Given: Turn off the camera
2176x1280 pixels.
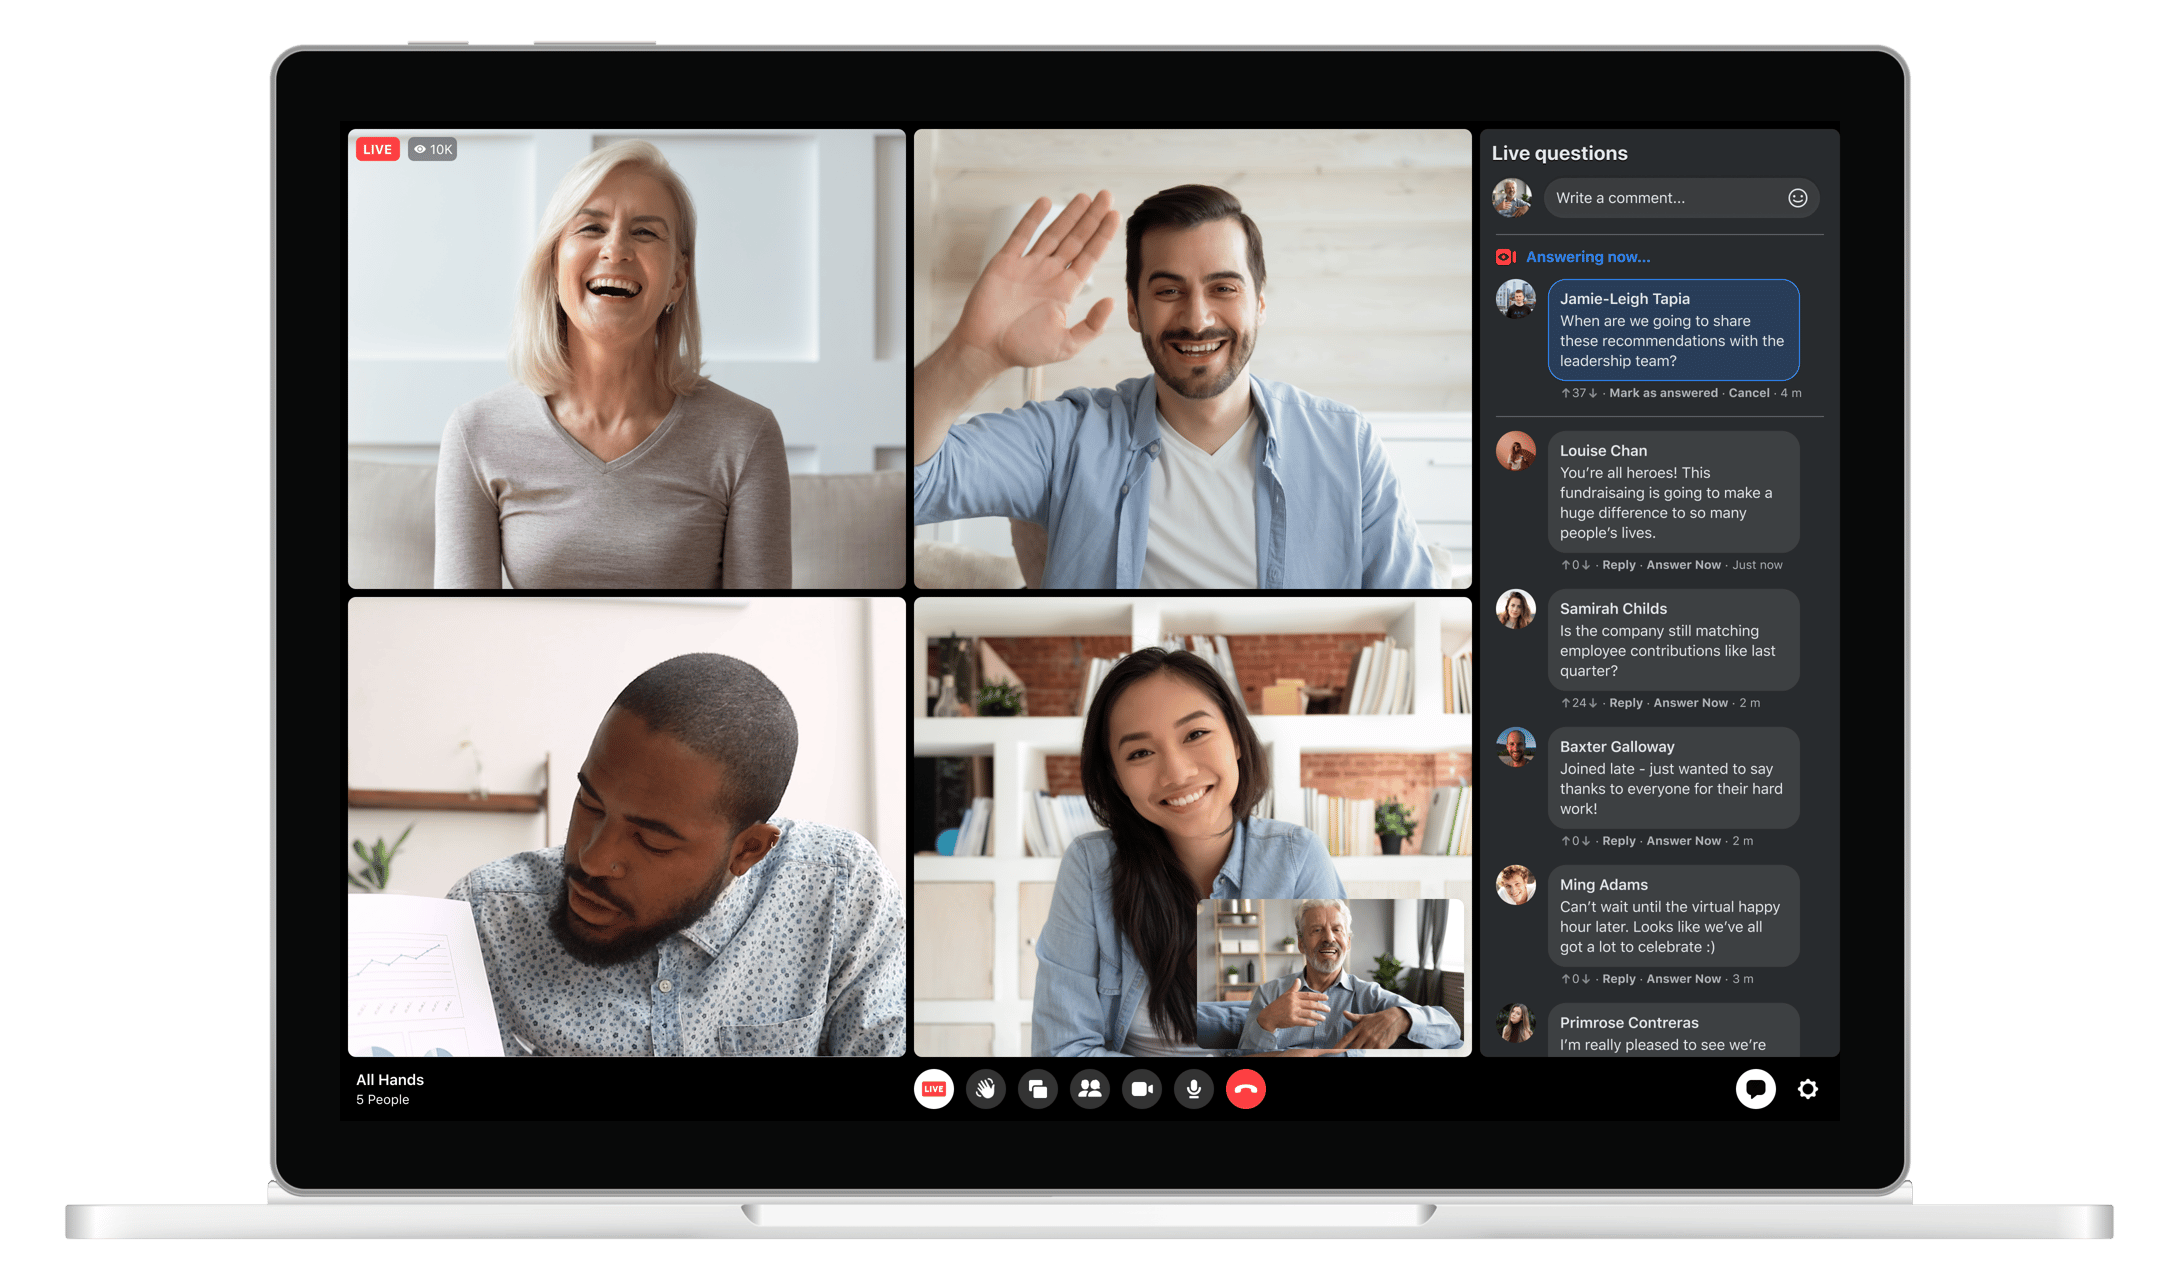Looking at the screenshot, I should coord(1141,1089).
